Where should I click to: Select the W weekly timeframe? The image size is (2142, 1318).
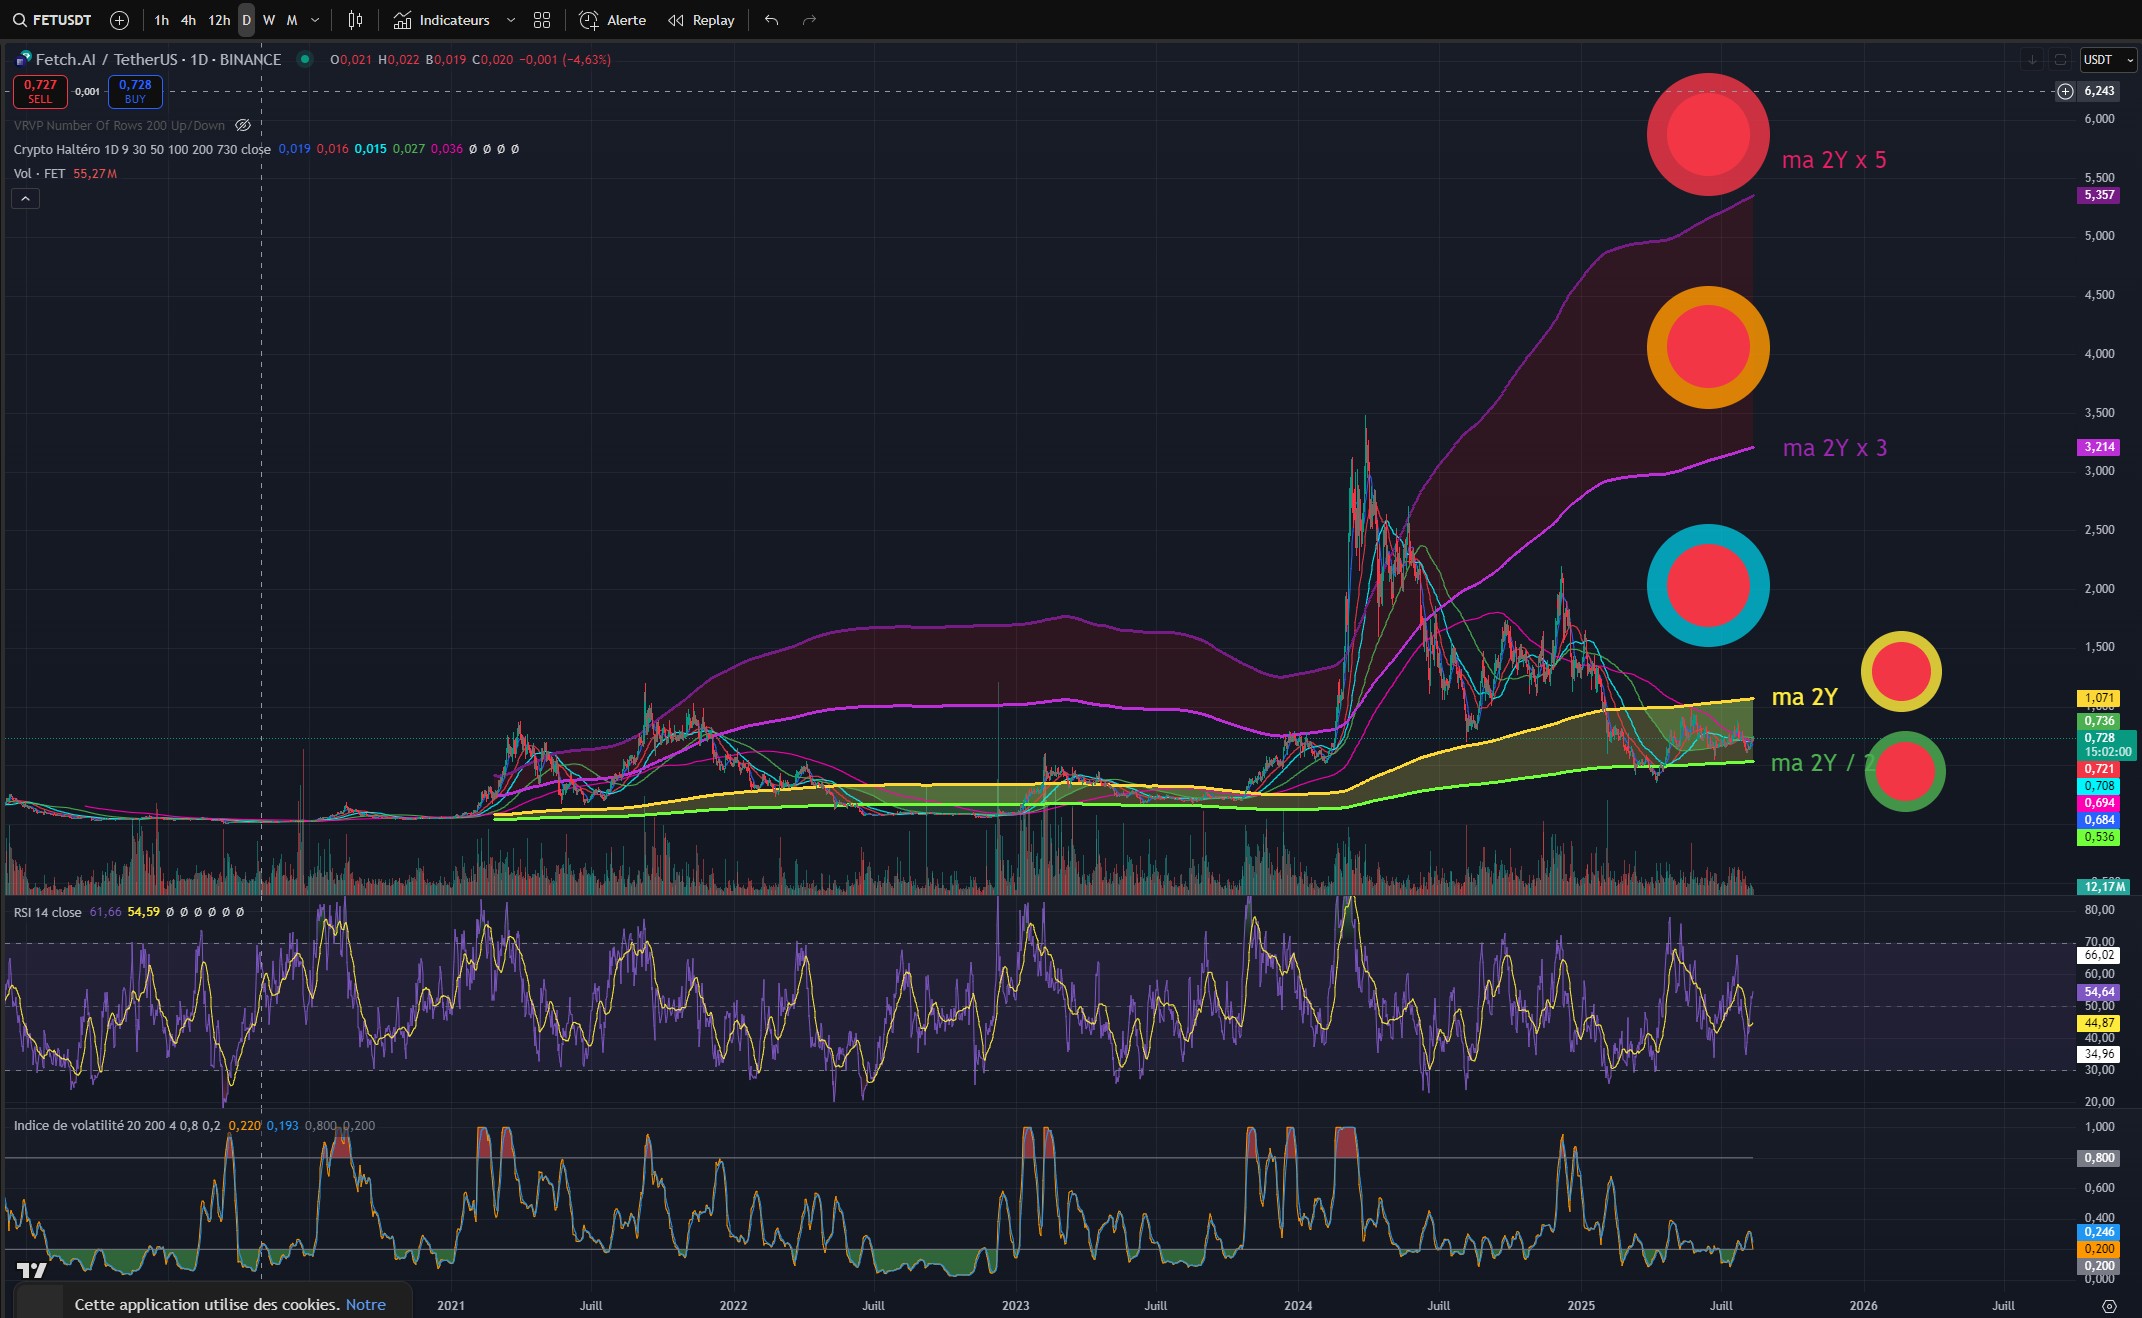(269, 20)
